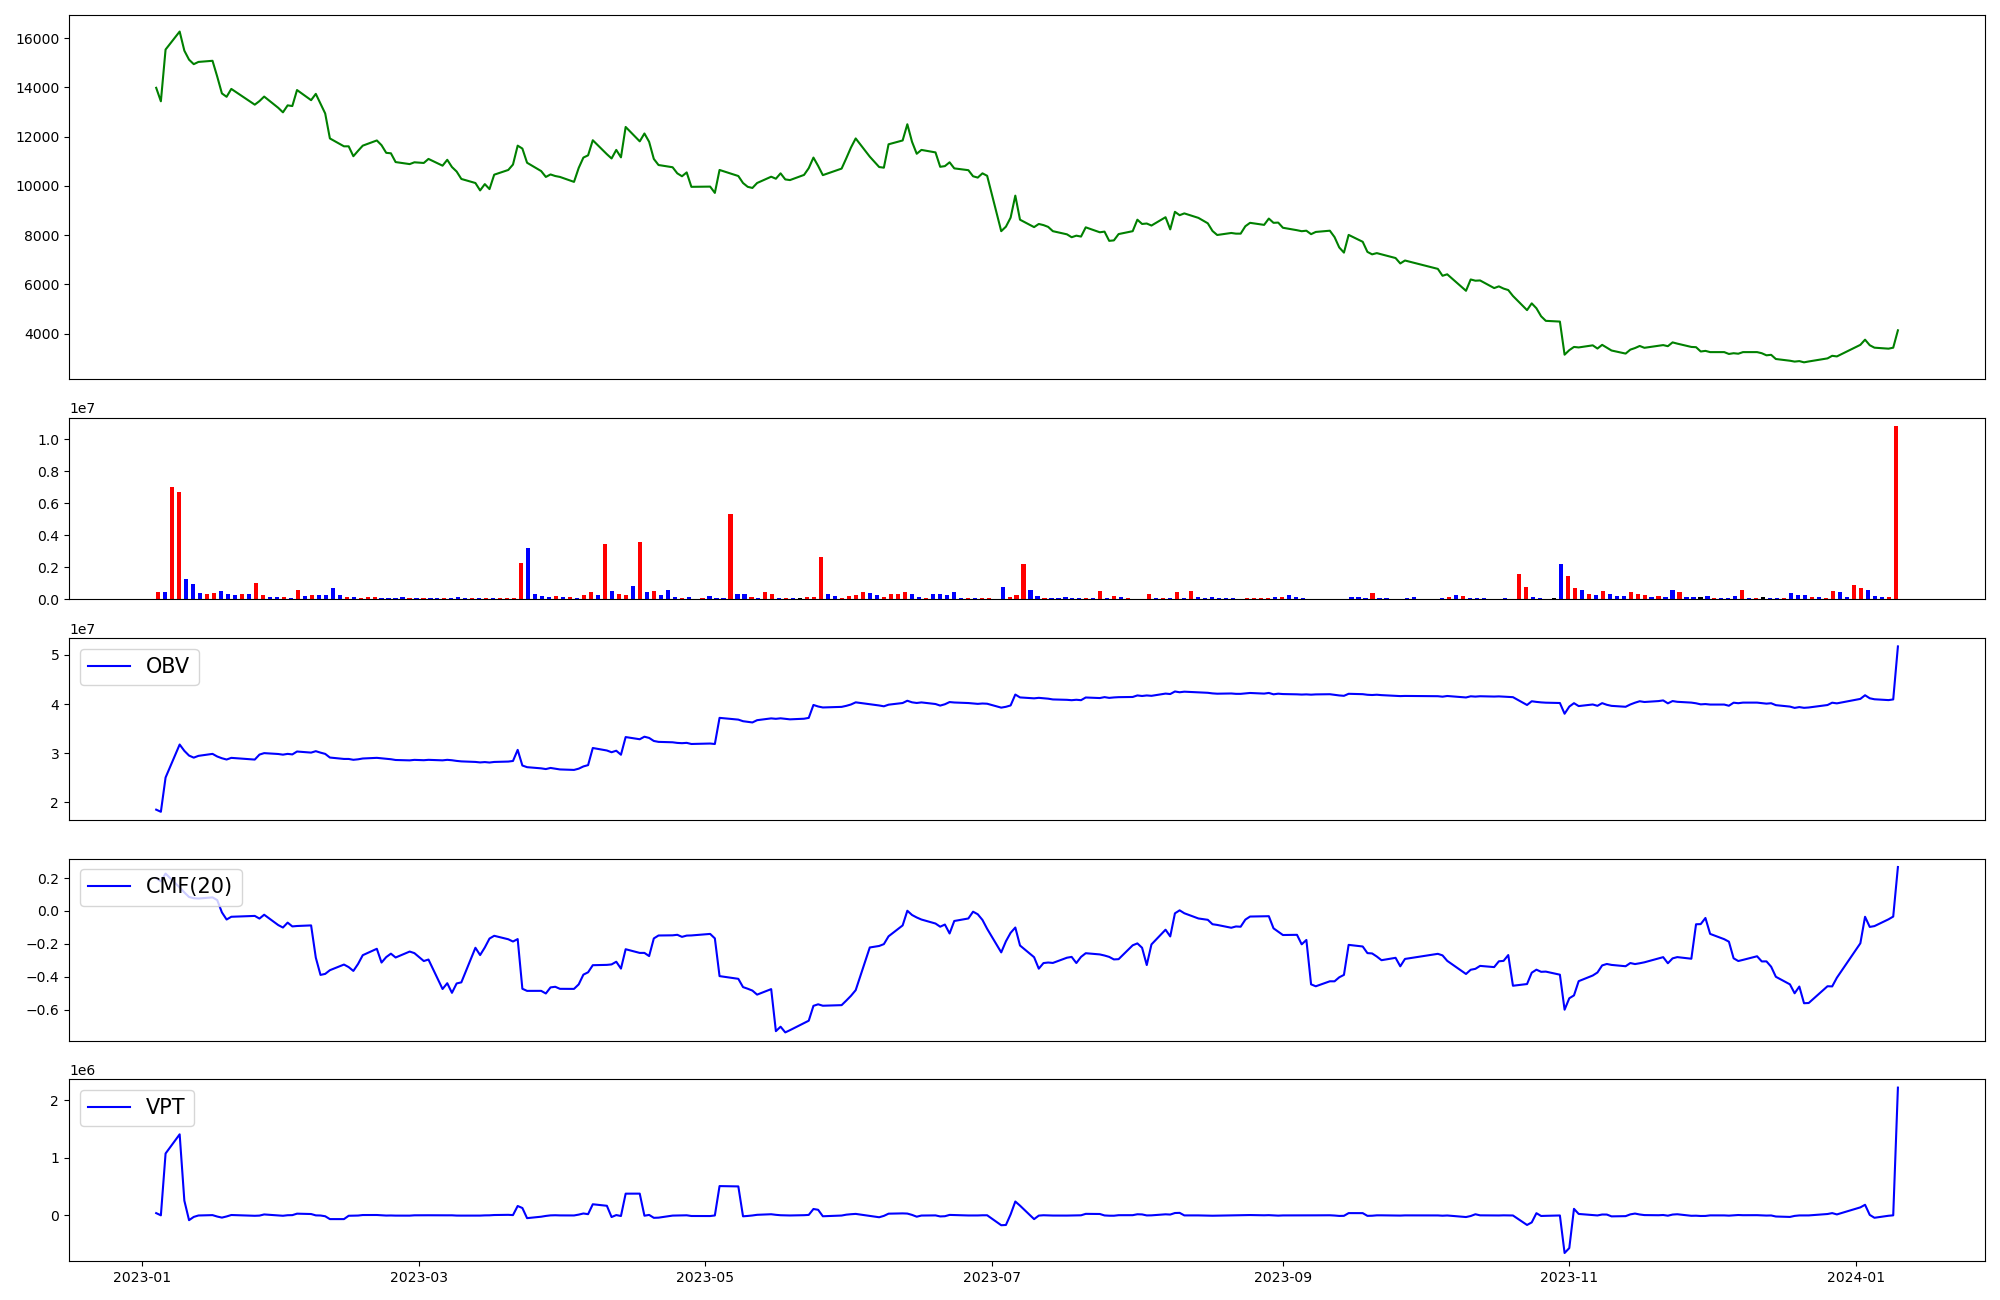
Task: Click the VPT legend label
Action: (x=165, y=1107)
